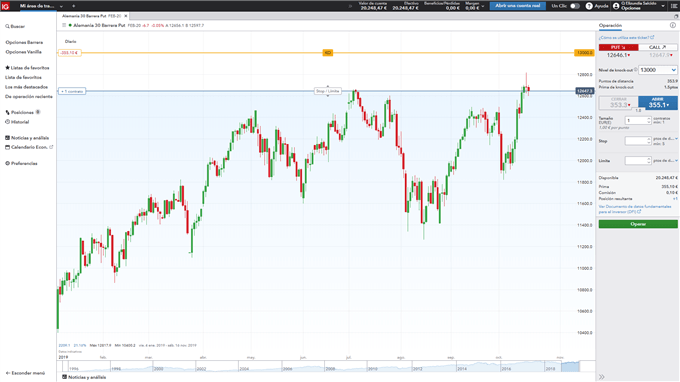This screenshot has height=382, width=680.
Task: Click the timeline range slider handle at bottom
Action: point(570,367)
